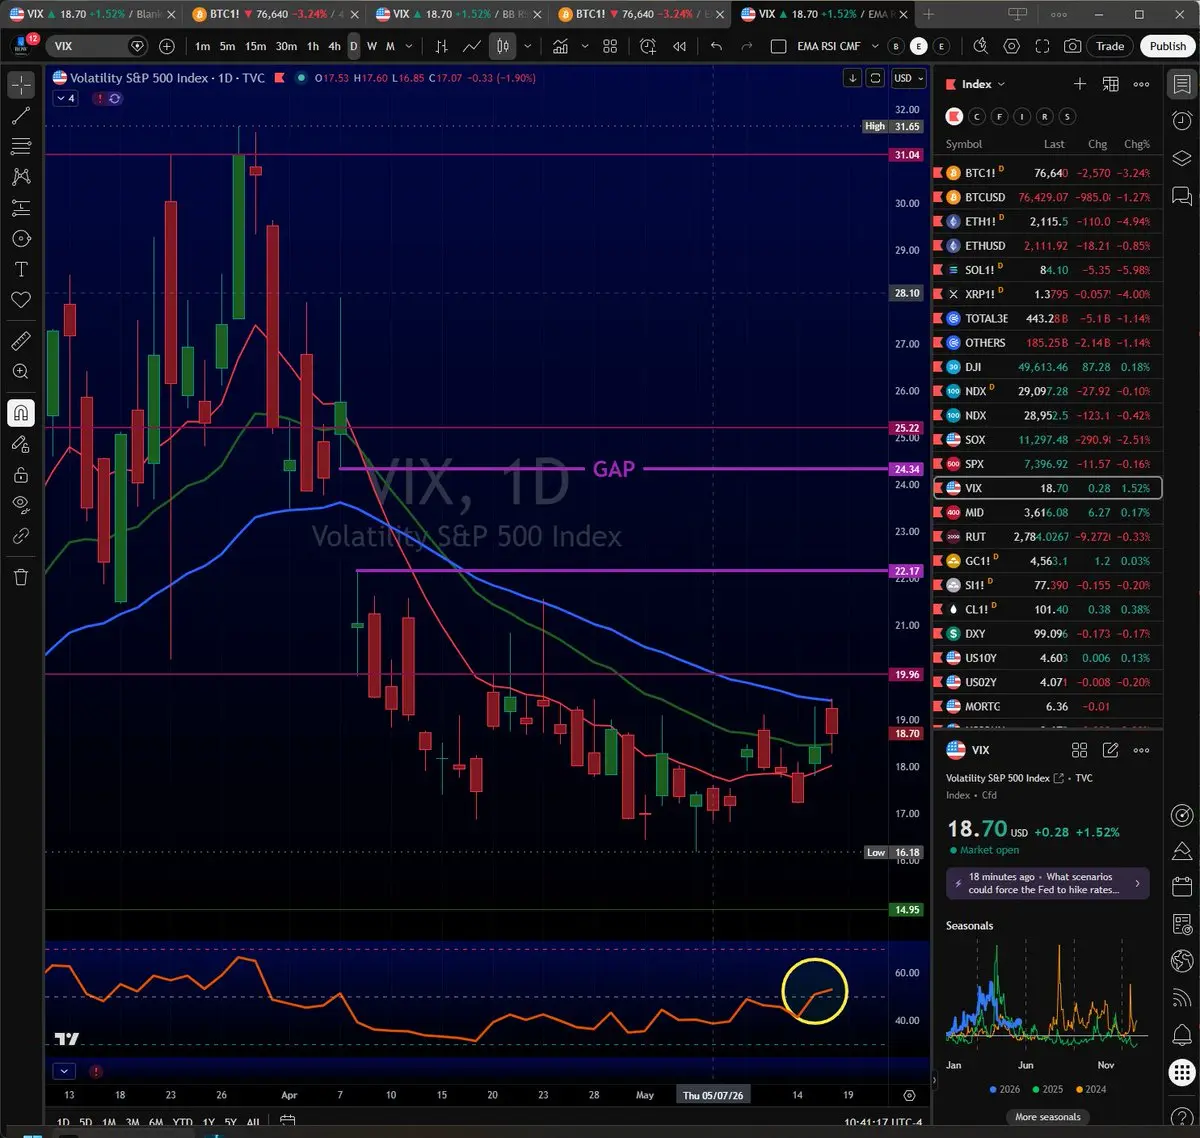
Task: Expand the favorite indicators dropdown arrow
Action: 586,46
